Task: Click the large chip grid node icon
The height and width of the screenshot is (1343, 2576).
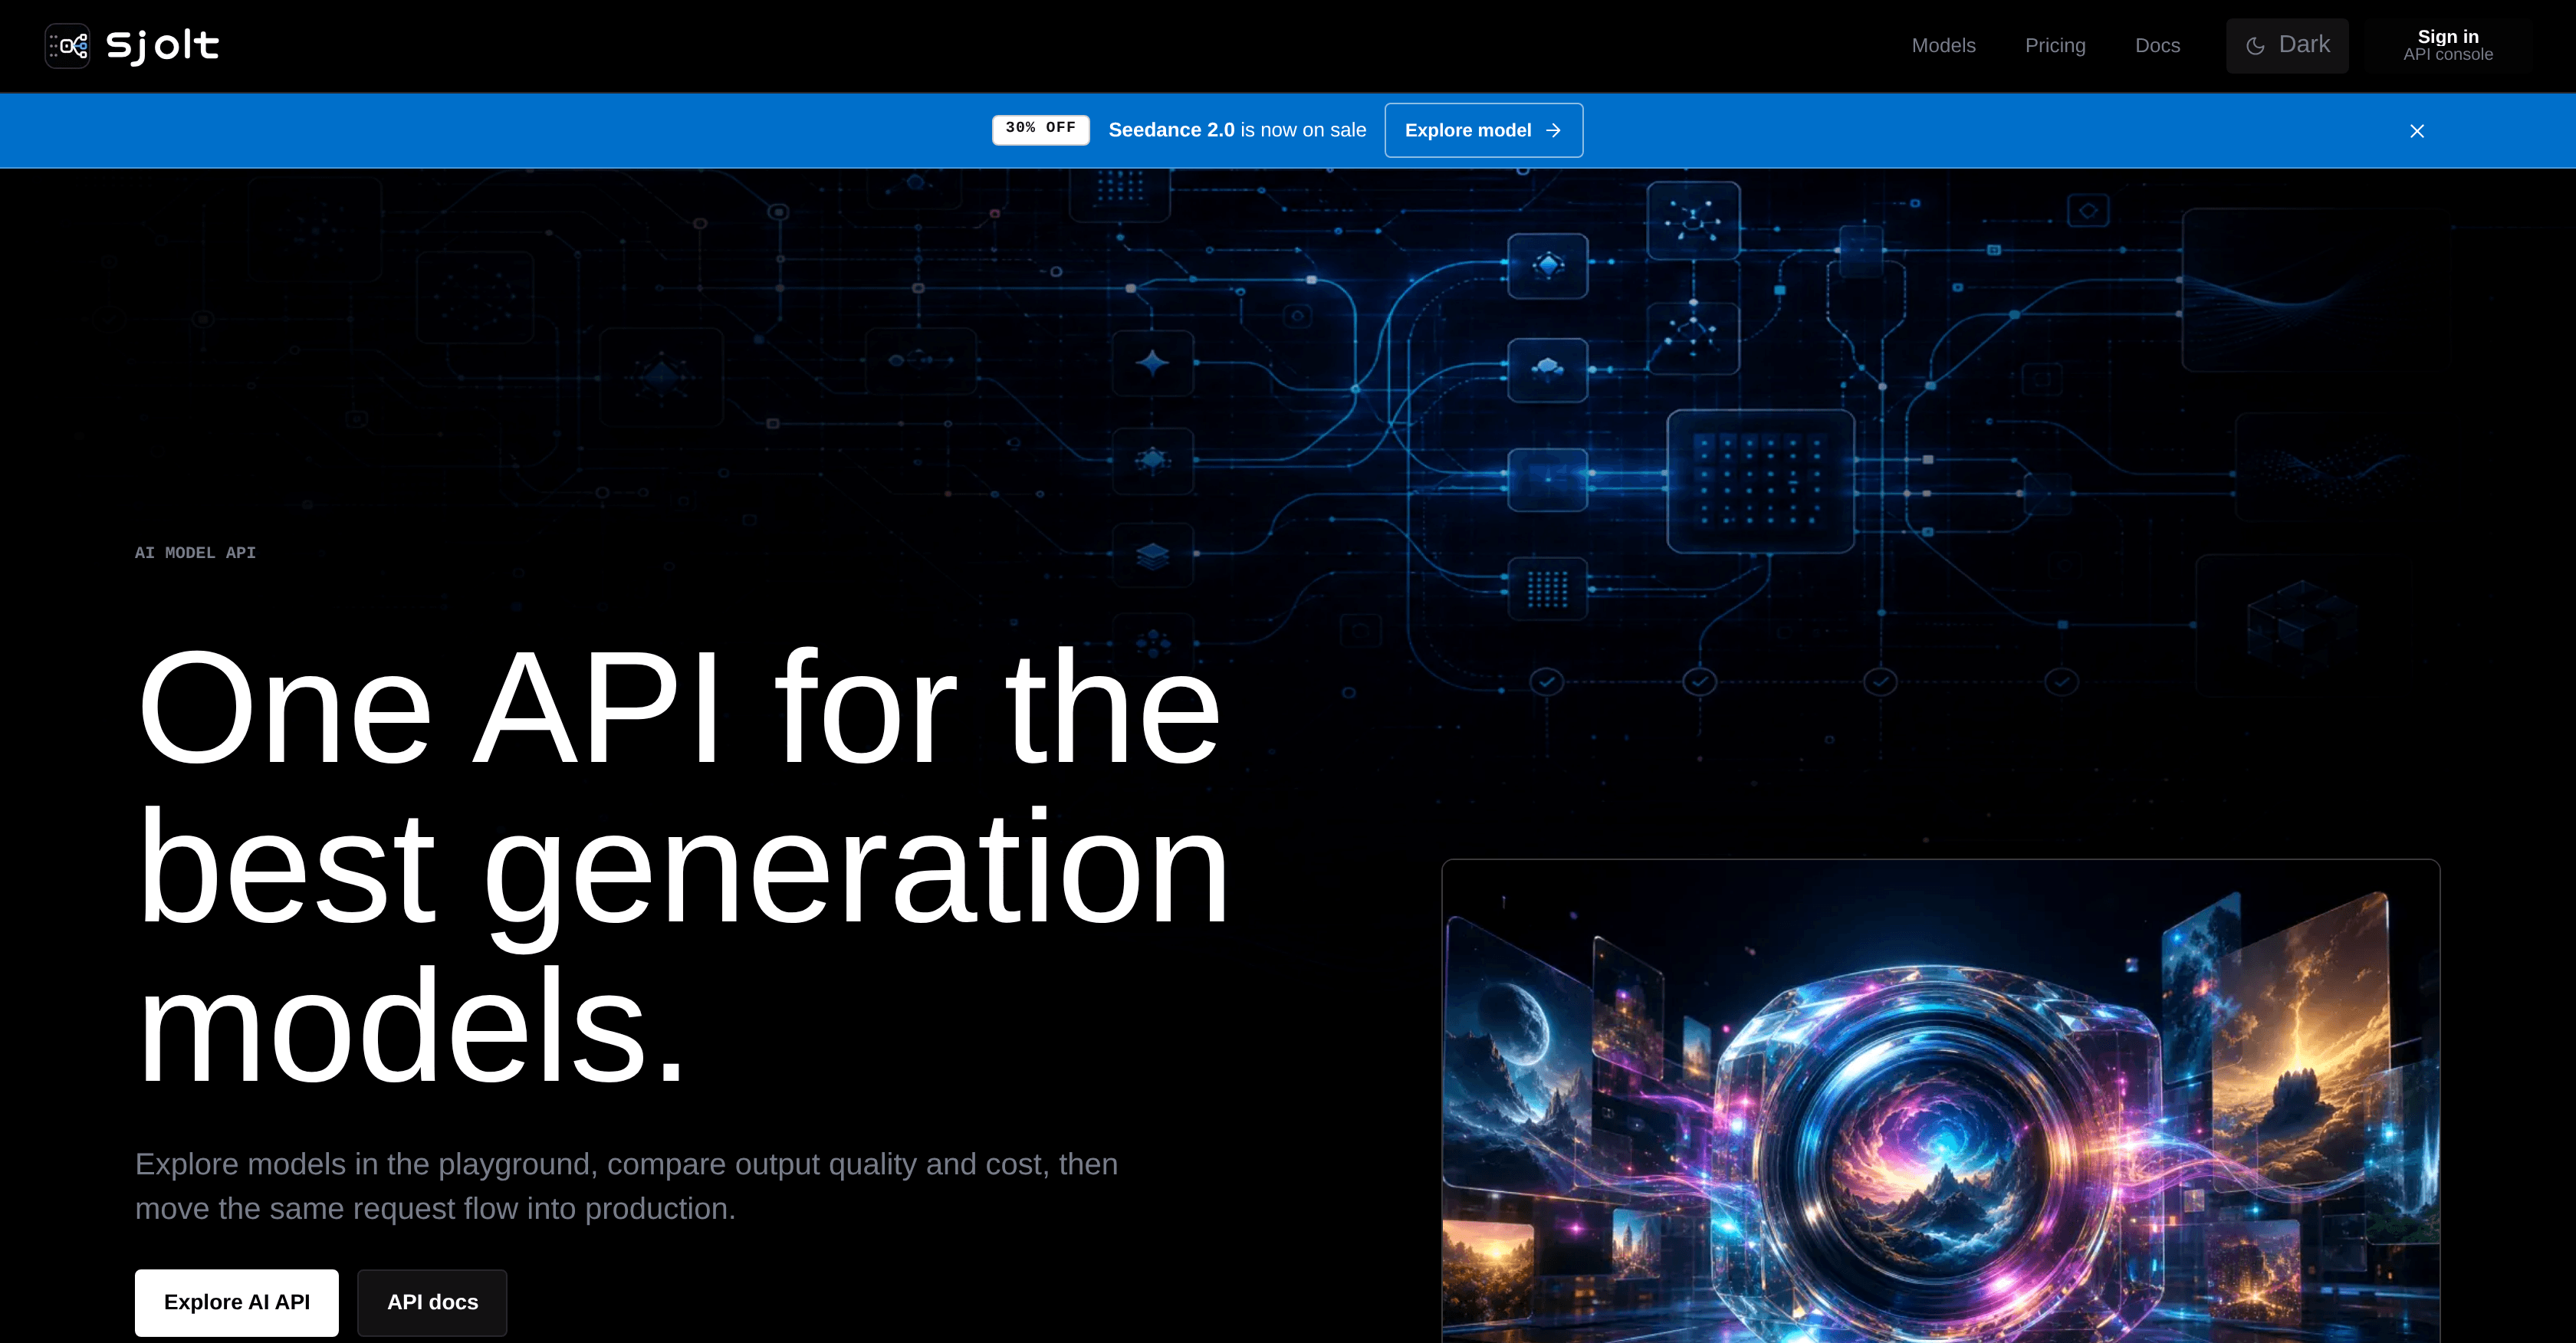Action: (1760, 481)
